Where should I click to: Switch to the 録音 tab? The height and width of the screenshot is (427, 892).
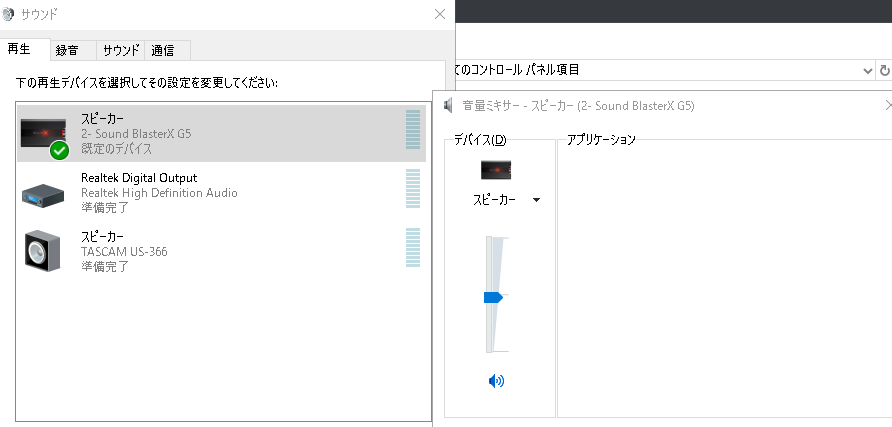point(67,50)
